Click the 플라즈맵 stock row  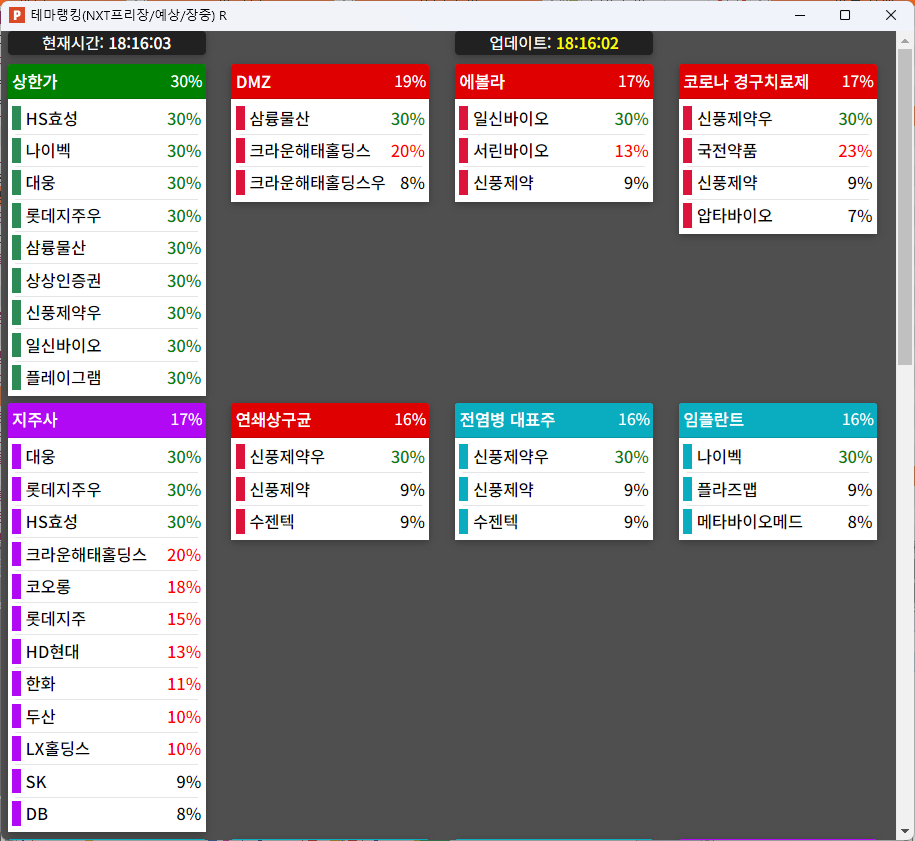pos(778,490)
